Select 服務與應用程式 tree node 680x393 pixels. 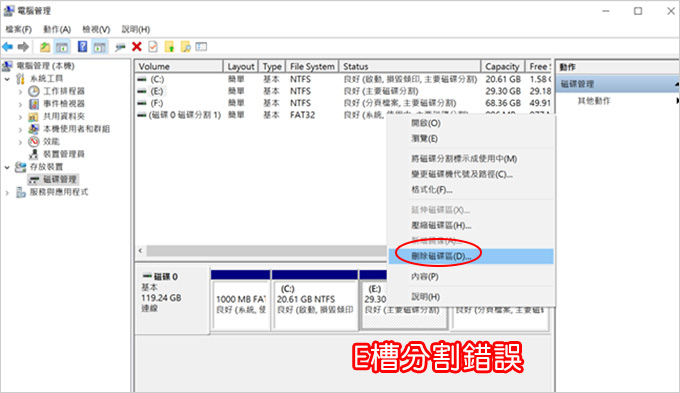pyautogui.click(x=59, y=192)
